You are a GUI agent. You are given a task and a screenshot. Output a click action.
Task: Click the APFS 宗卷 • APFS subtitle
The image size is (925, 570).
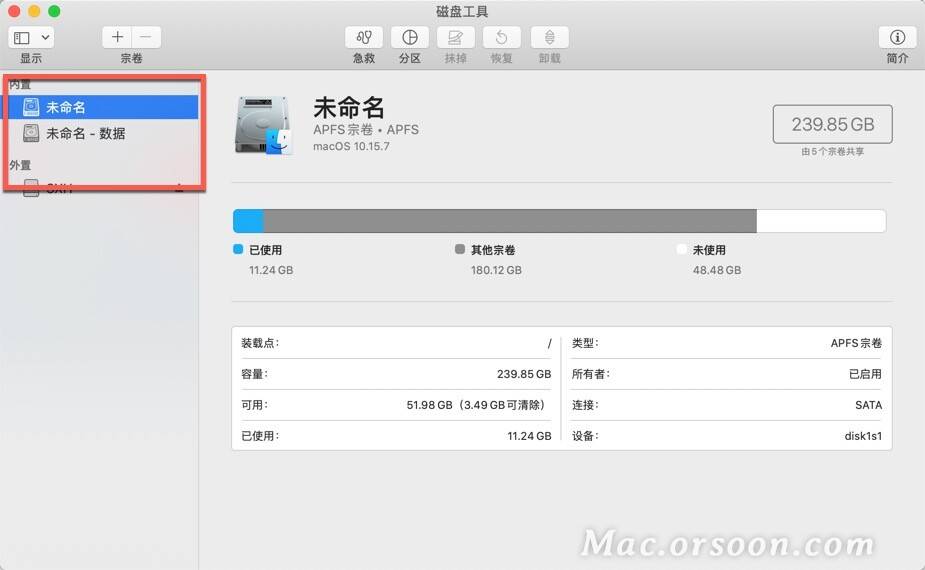click(366, 130)
